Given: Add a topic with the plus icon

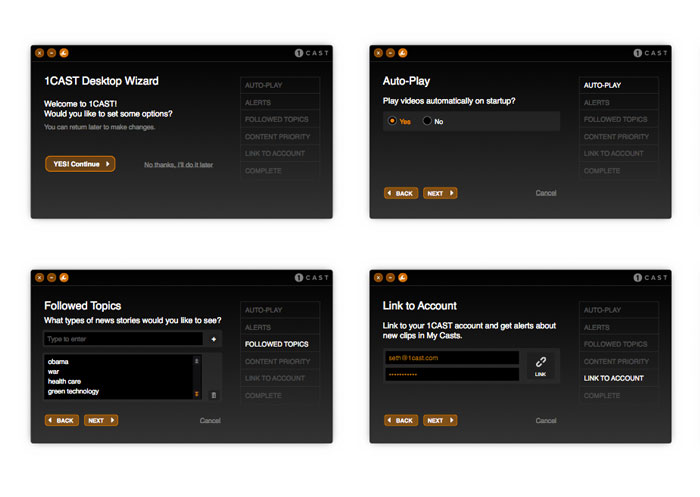Looking at the screenshot, I should [214, 339].
